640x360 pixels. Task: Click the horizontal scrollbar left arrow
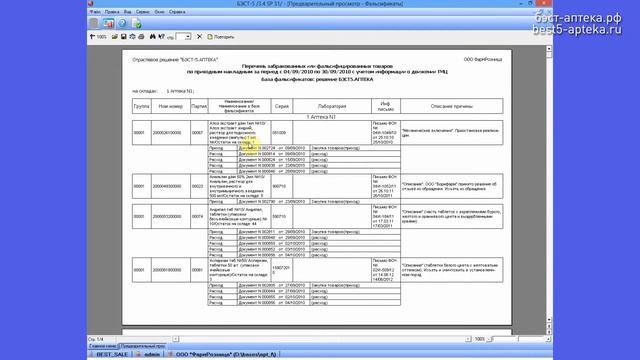click(176, 339)
